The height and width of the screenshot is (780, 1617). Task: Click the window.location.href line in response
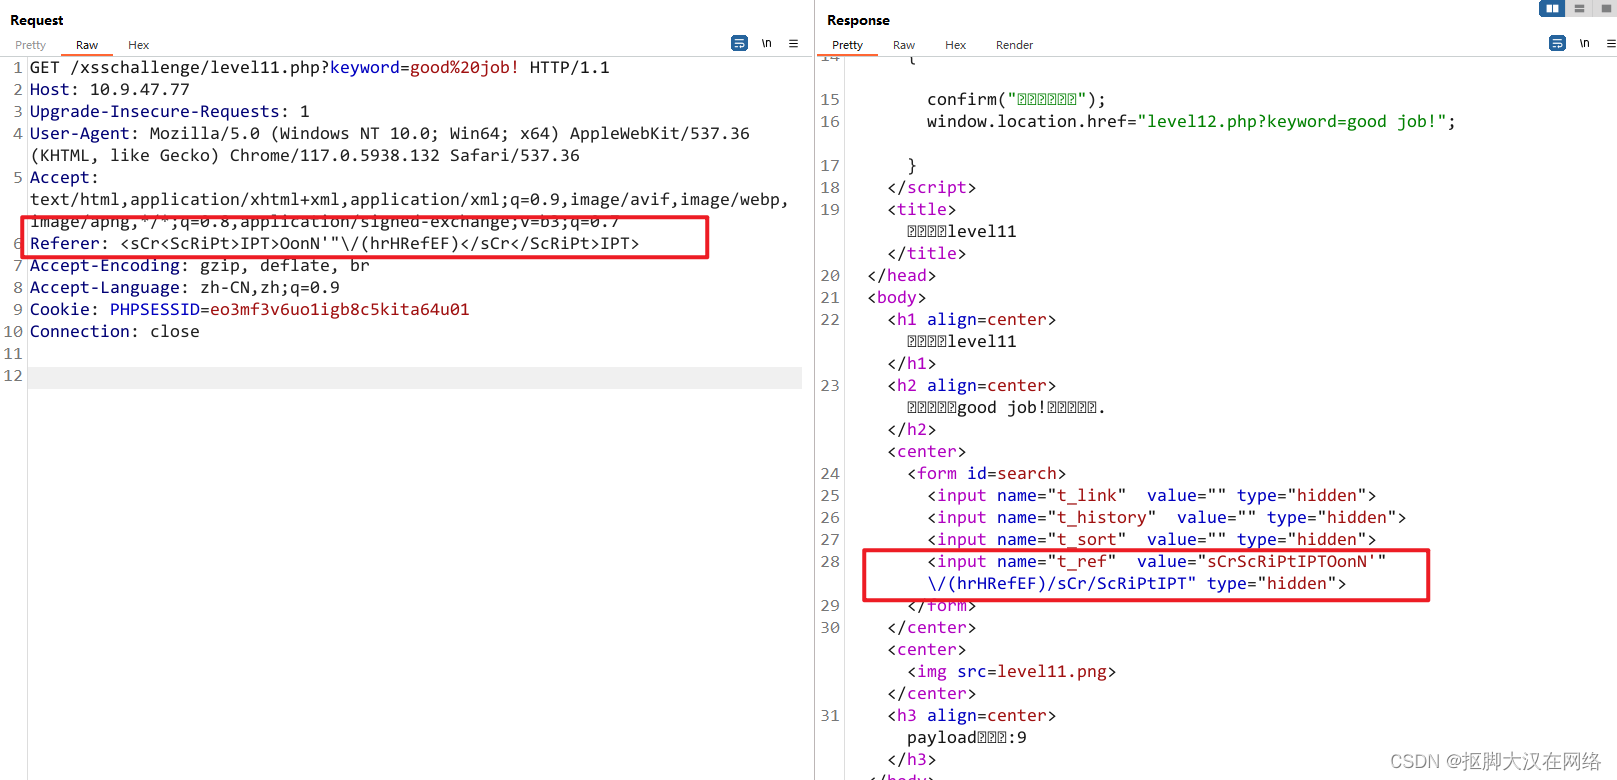pyautogui.click(x=1191, y=121)
